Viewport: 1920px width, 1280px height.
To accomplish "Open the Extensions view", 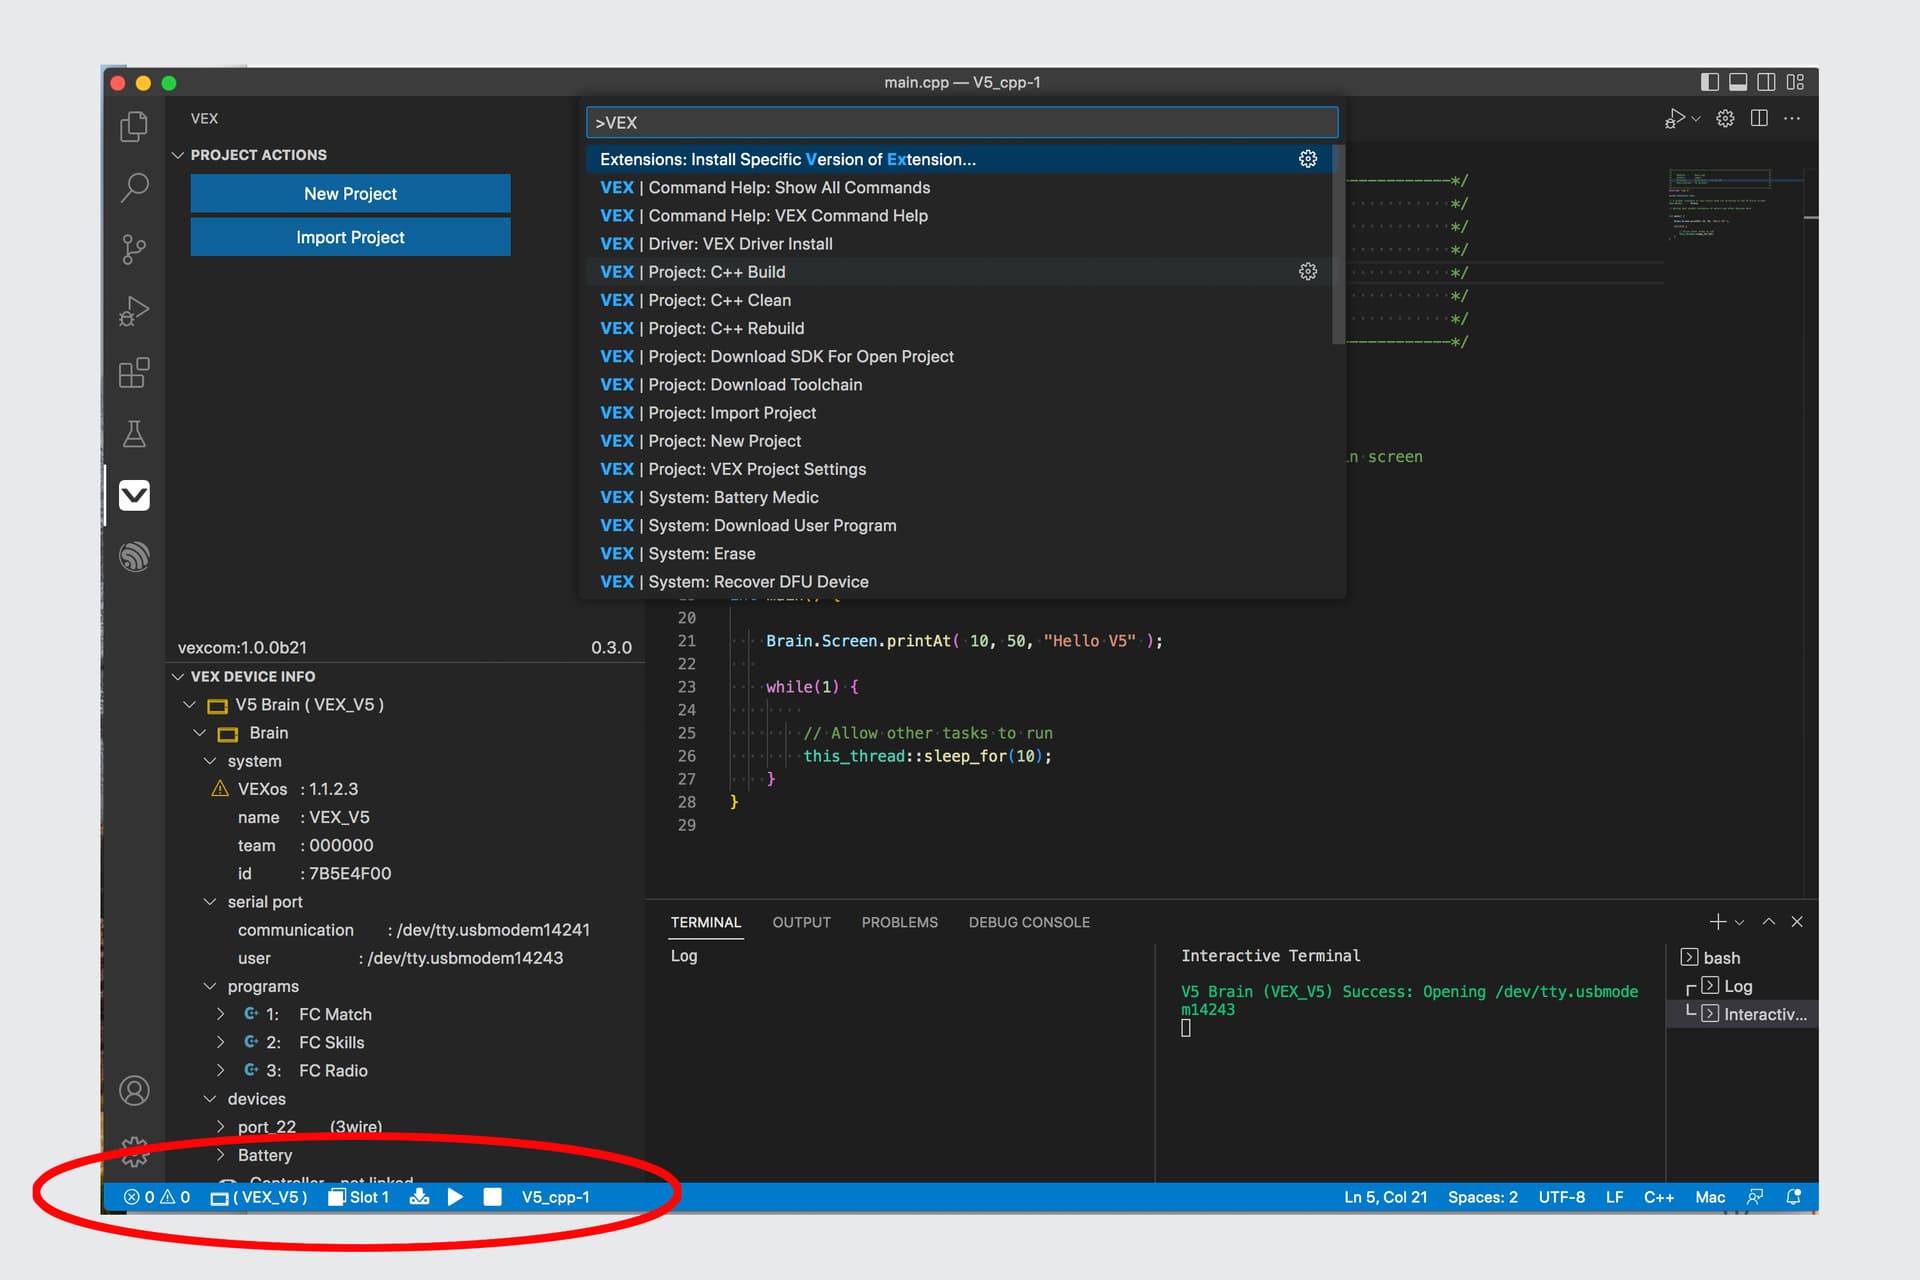I will 134,372.
